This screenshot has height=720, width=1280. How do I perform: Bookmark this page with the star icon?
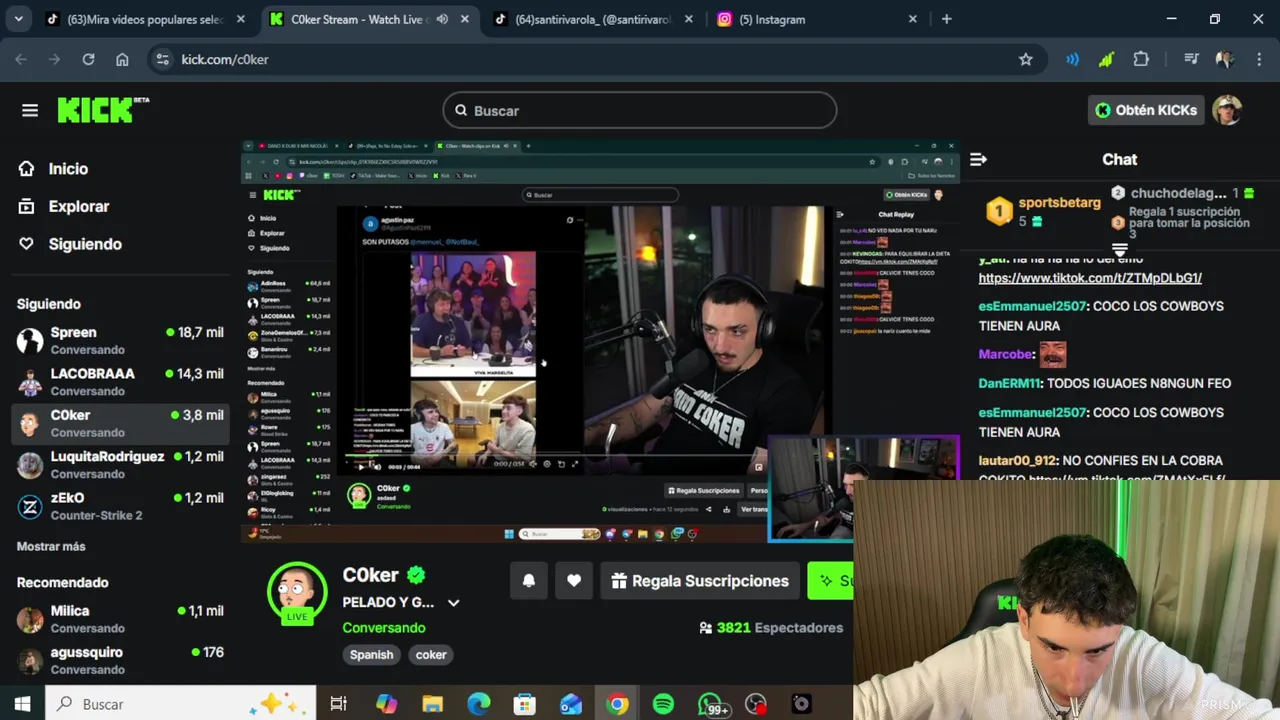(1025, 59)
